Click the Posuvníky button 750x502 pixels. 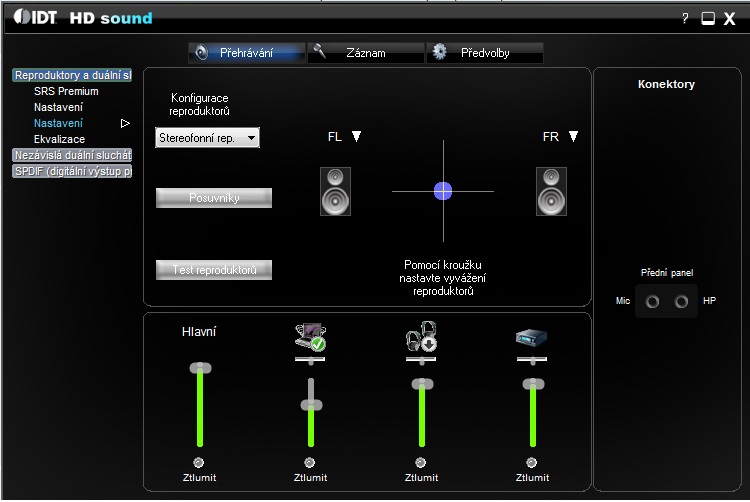(x=214, y=198)
